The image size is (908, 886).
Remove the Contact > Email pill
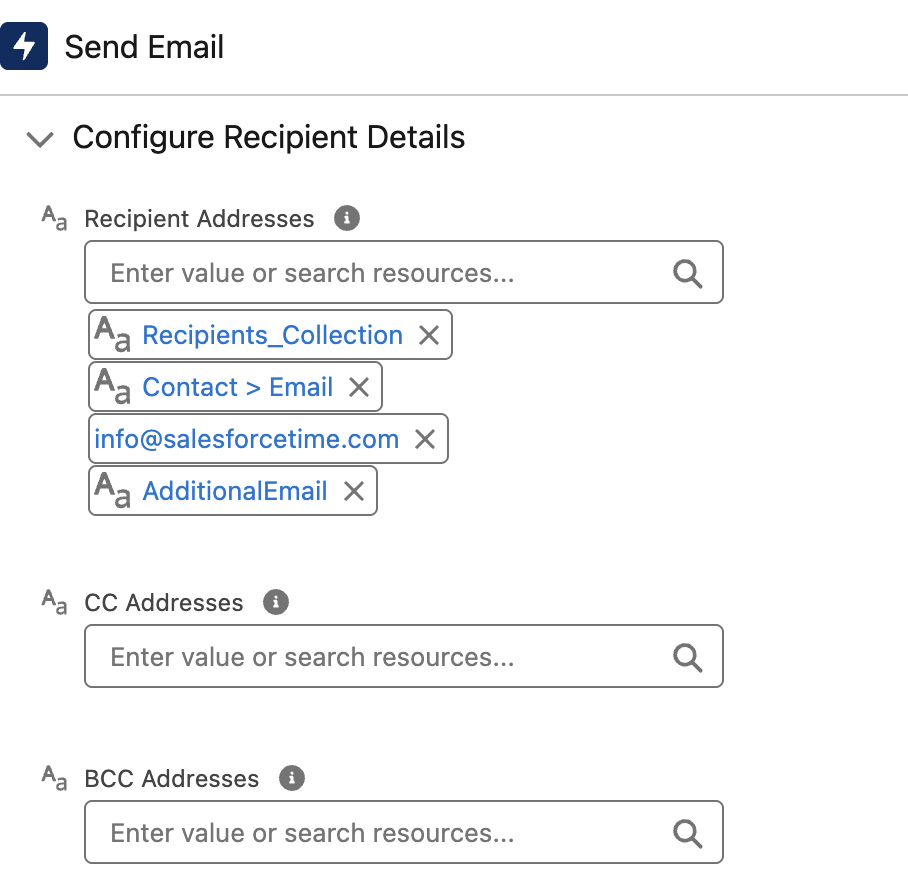pos(359,387)
